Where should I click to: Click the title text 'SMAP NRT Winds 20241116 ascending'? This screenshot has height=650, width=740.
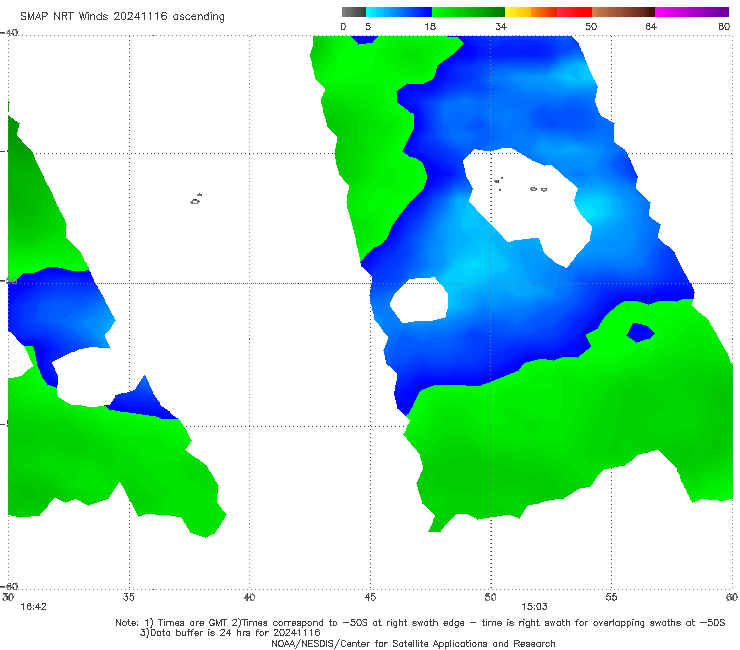click(122, 16)
